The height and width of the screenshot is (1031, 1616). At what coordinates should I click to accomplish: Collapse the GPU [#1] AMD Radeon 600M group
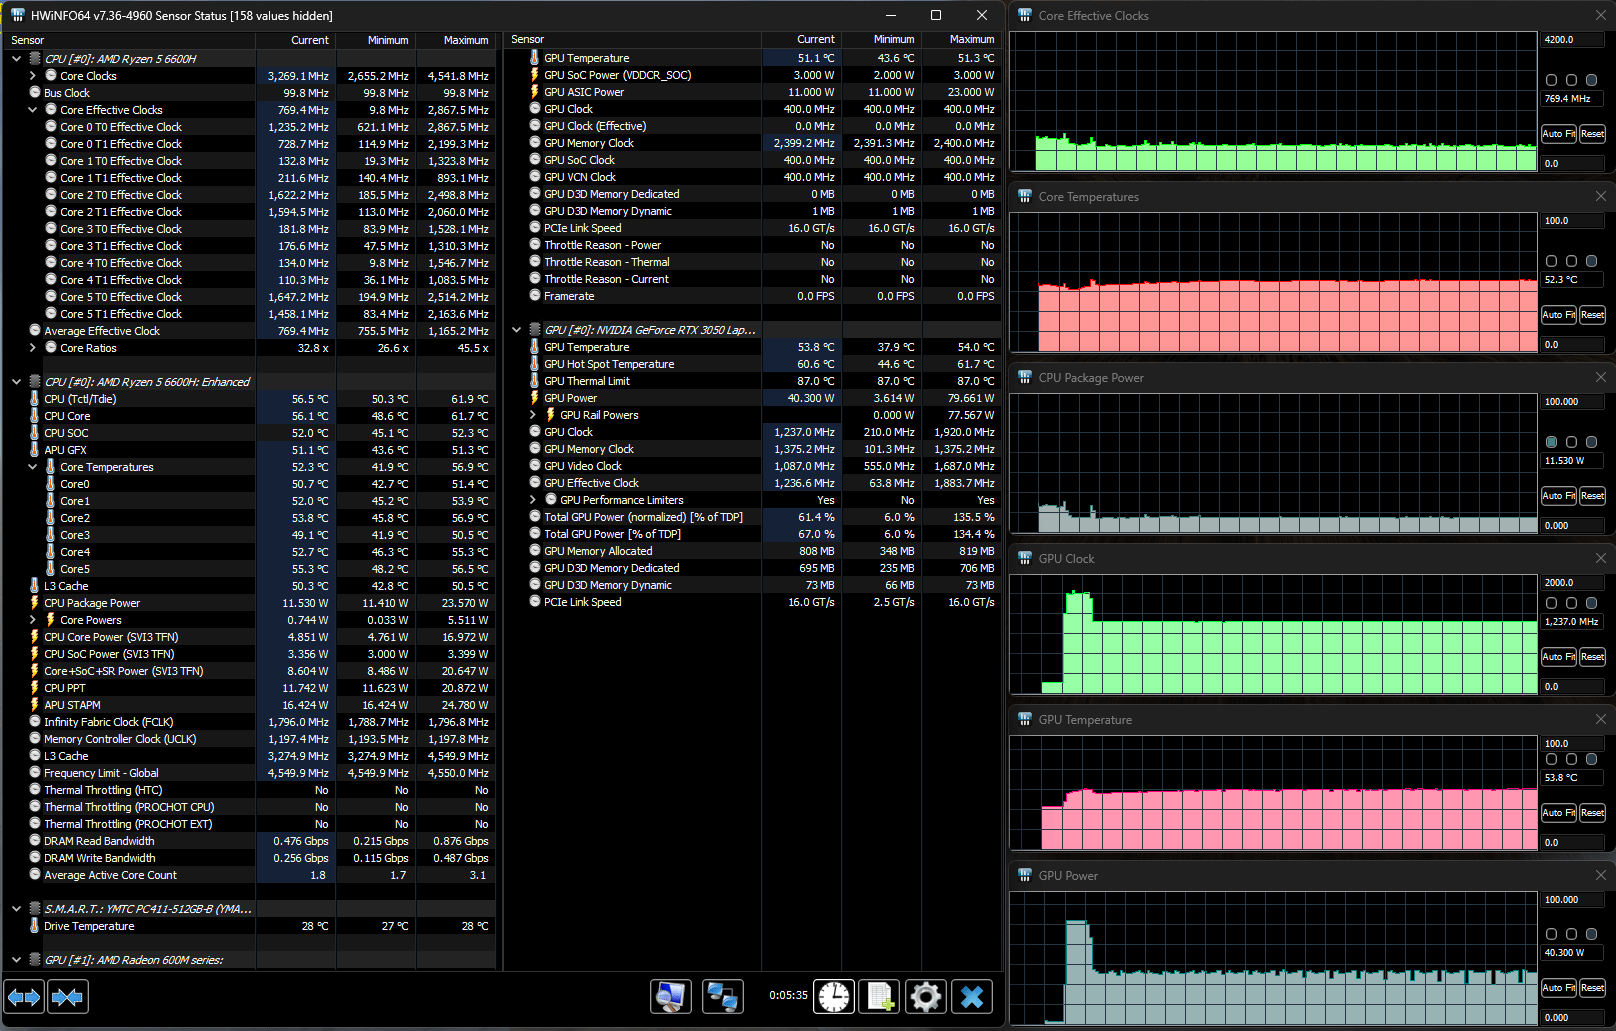[x=16, y=960]
